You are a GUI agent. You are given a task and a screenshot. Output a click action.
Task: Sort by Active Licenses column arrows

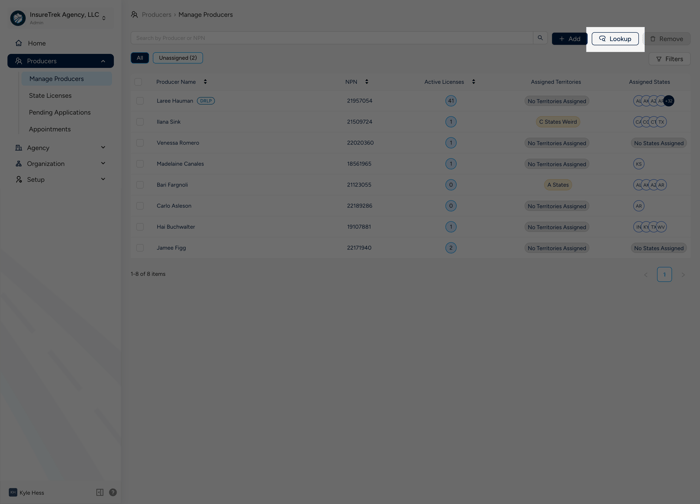473,82
